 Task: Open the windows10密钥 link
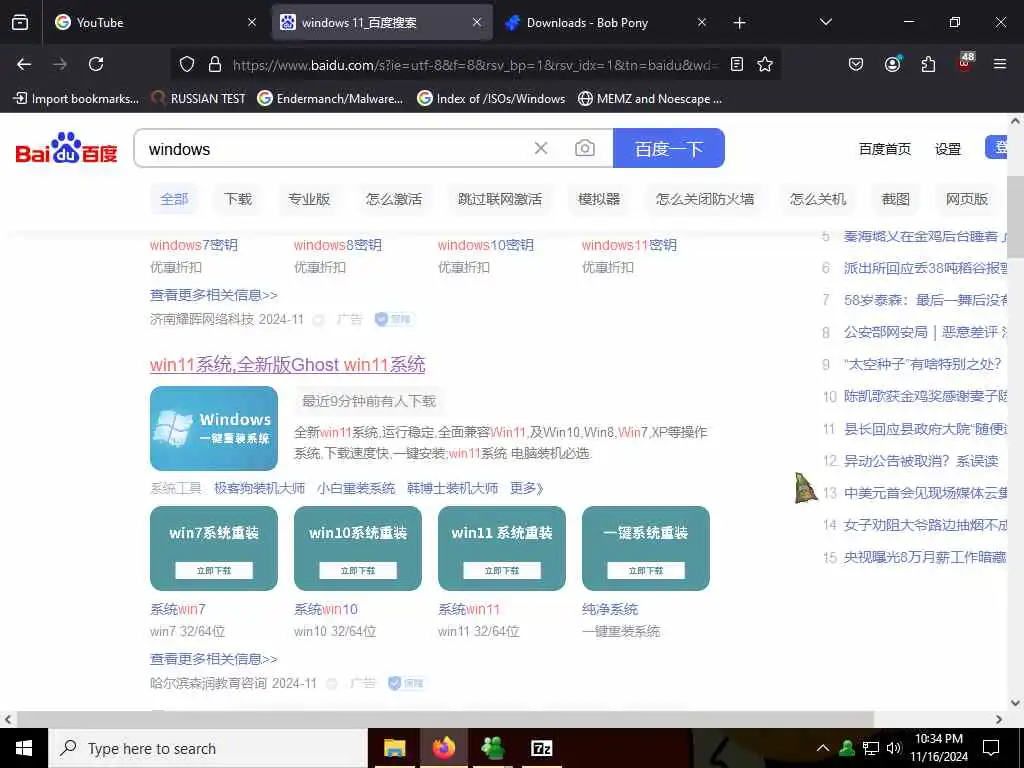(486, 245)
